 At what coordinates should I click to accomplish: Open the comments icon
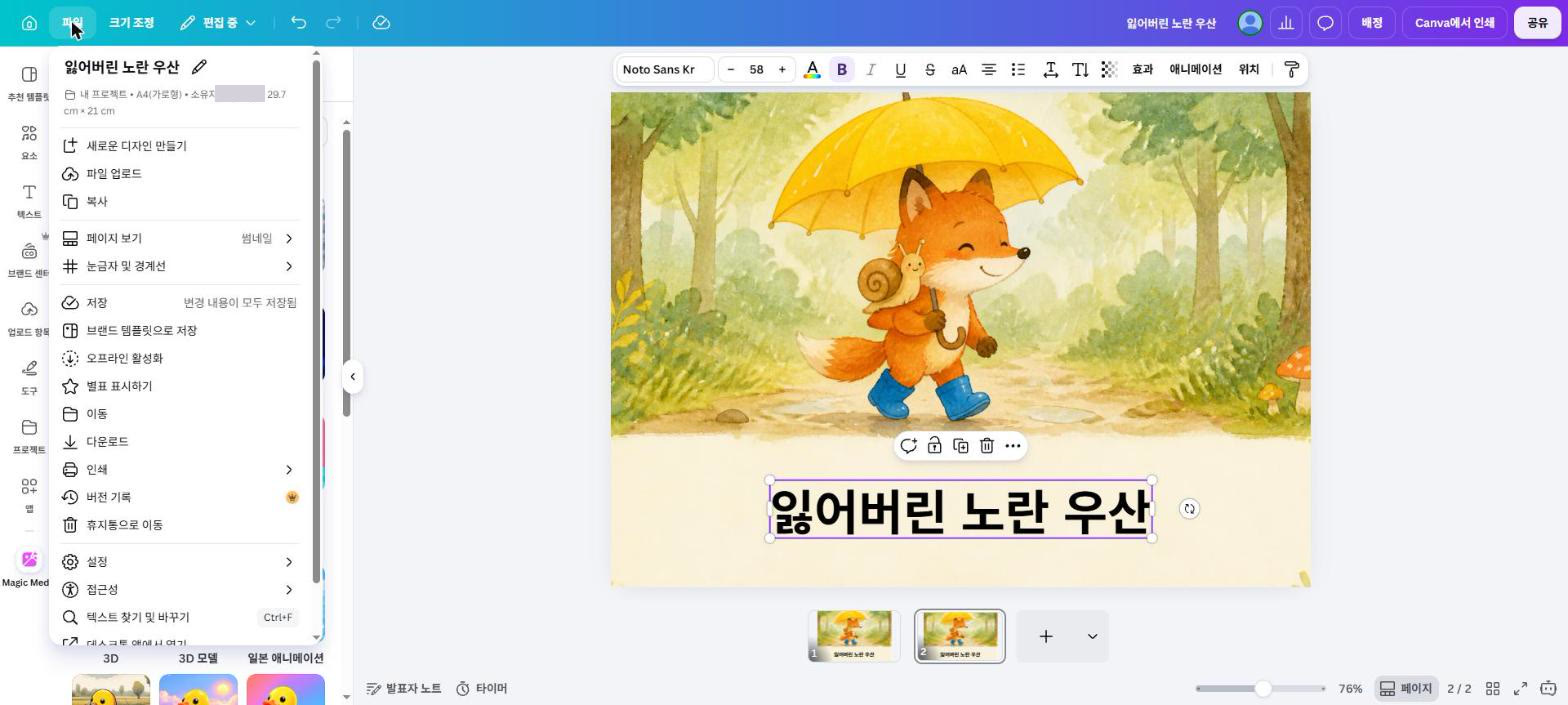[1325, 22]
